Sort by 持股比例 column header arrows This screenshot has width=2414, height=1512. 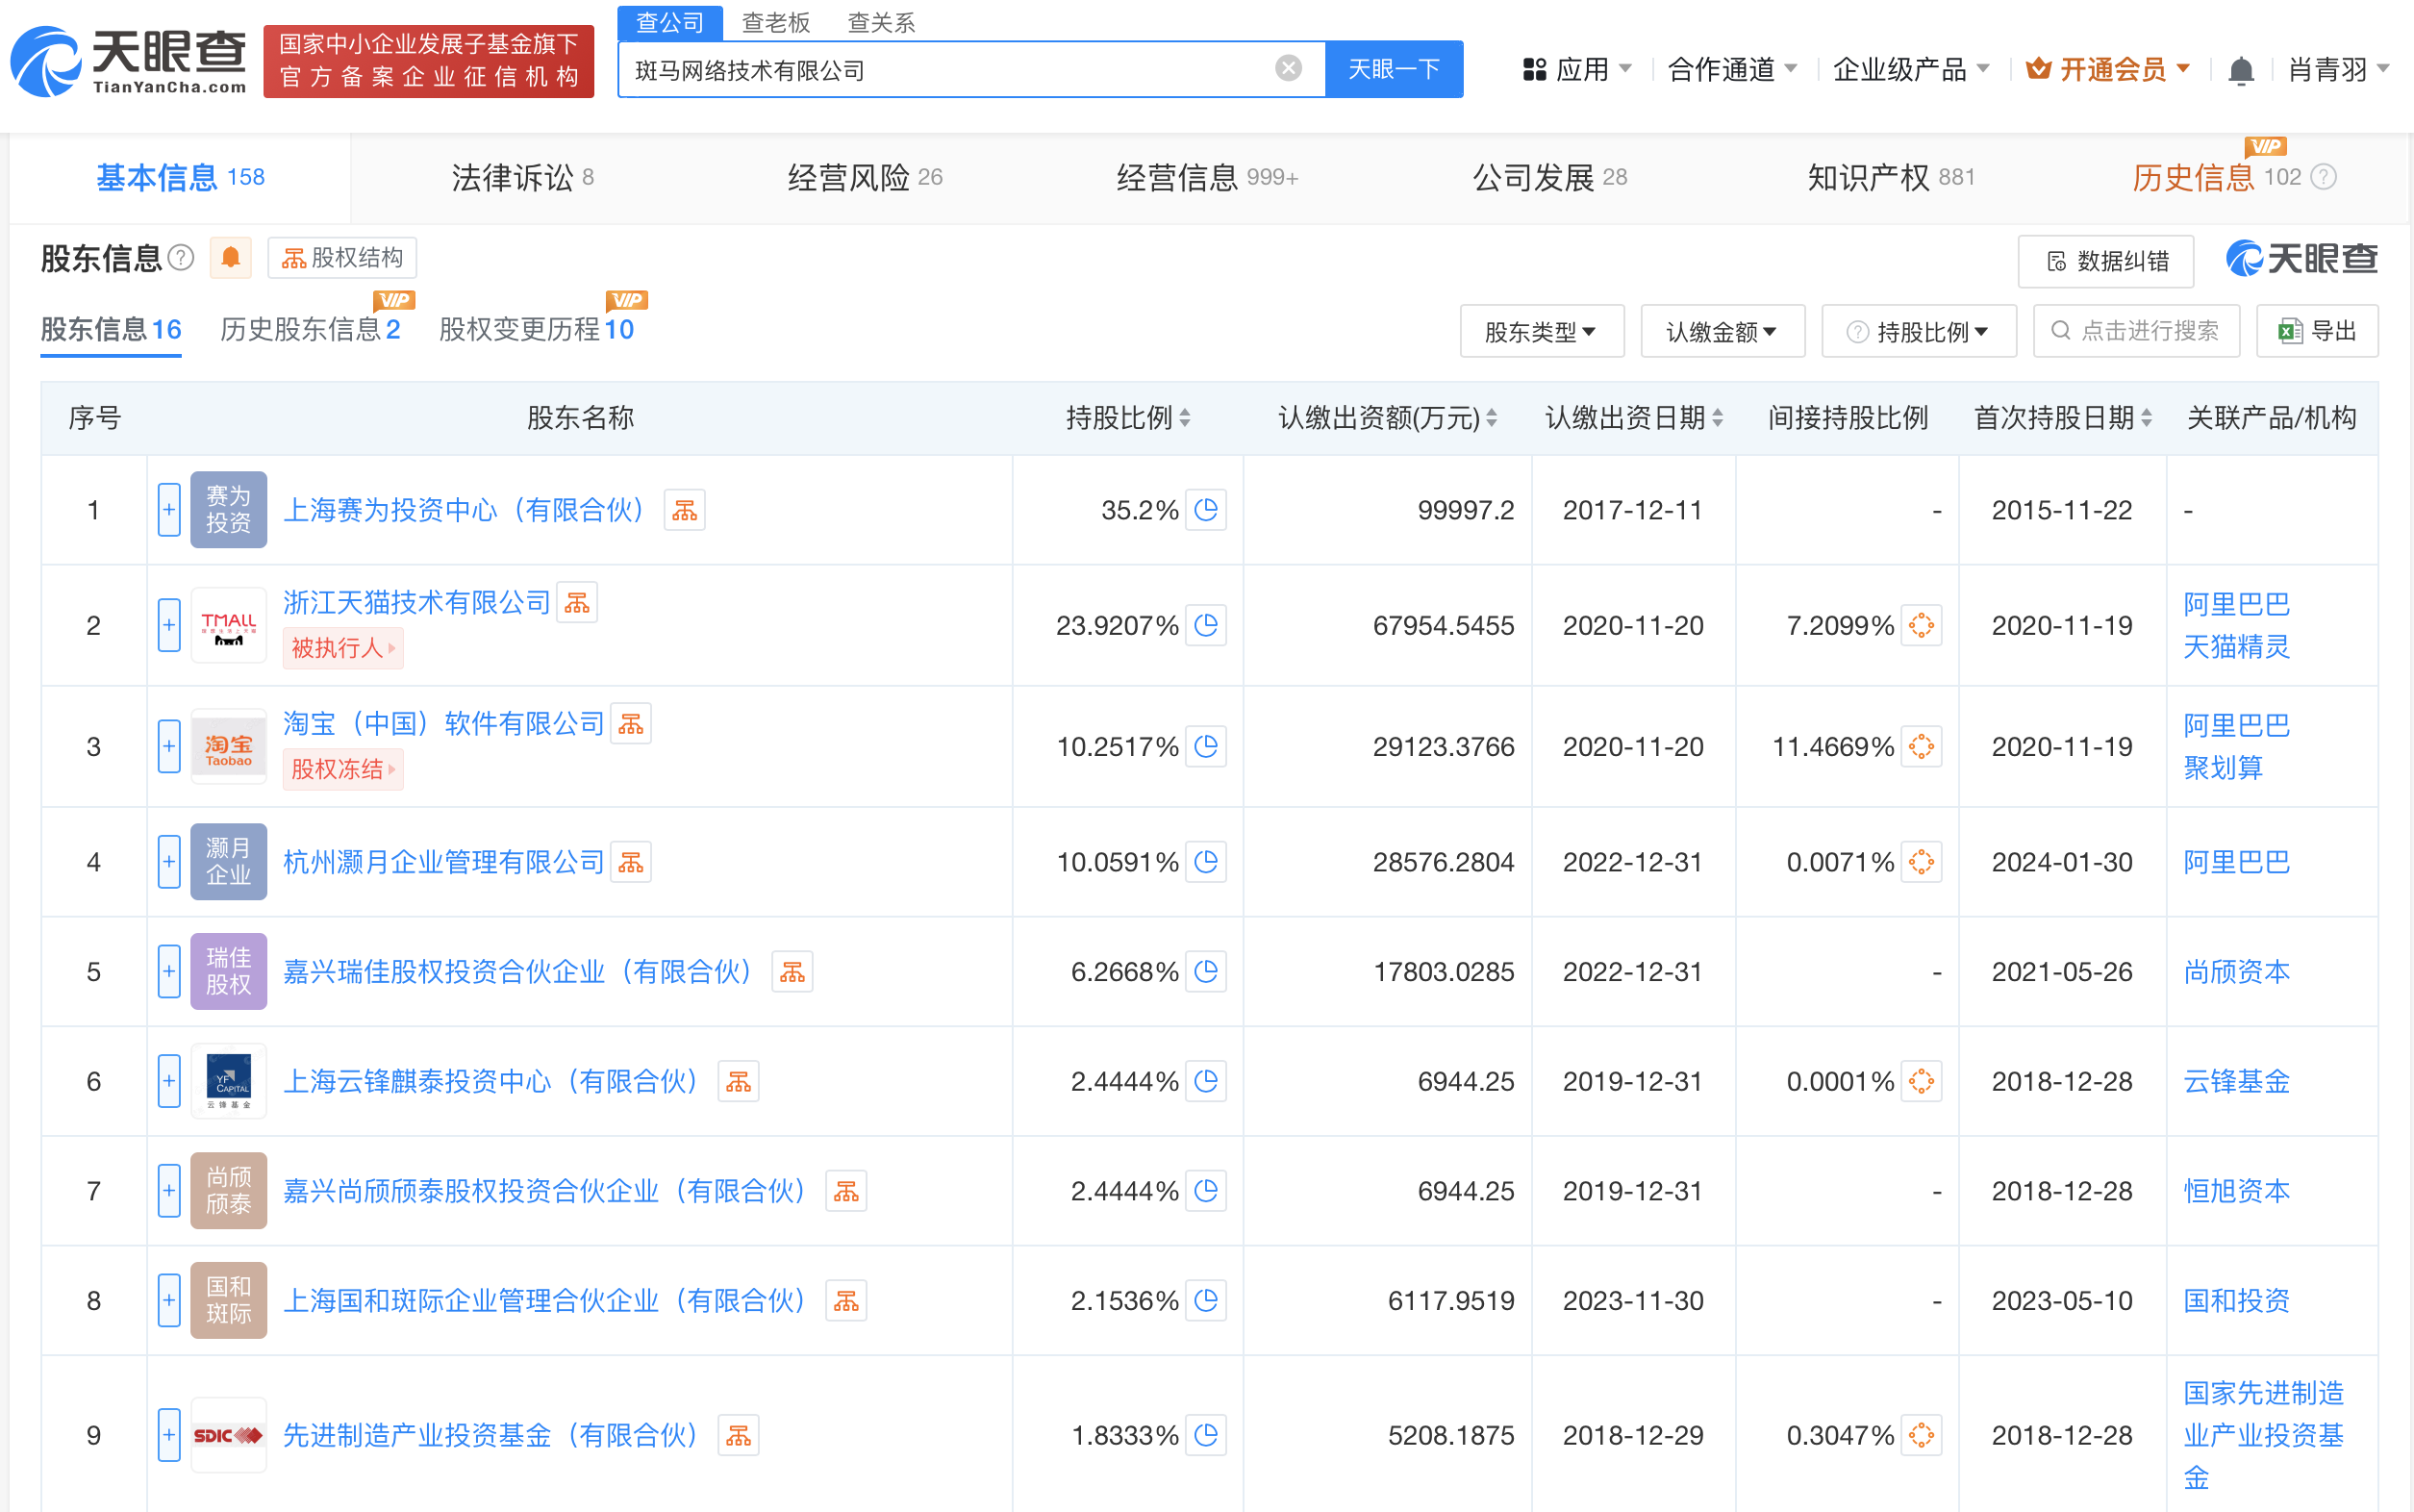(1185, 418)
